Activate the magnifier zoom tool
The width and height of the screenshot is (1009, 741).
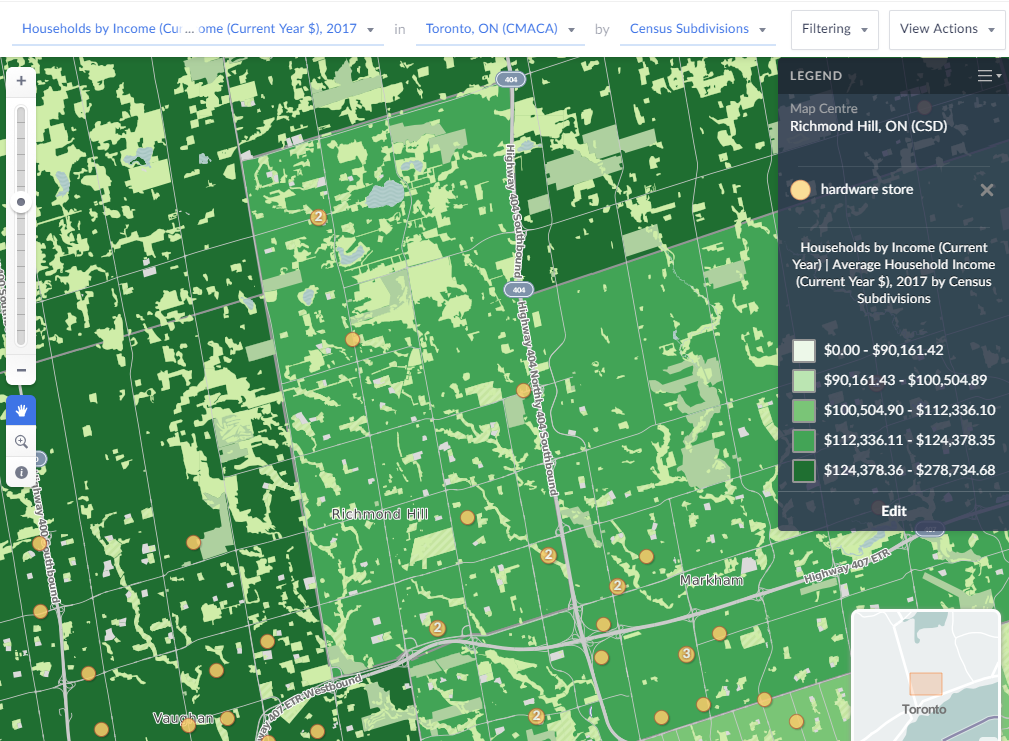(21, 441)
